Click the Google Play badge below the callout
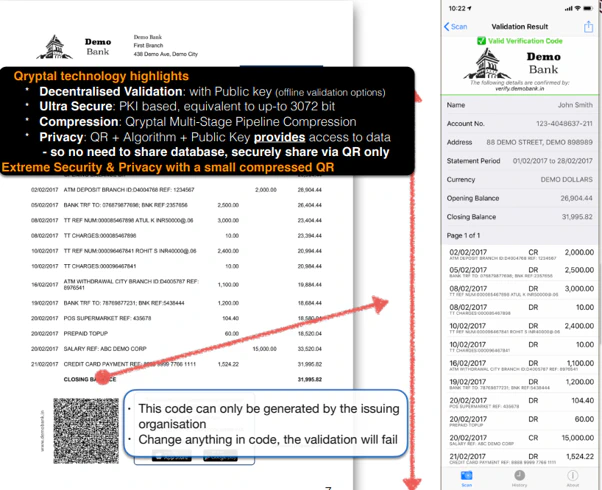602x490 pixels. pos(218,456)
